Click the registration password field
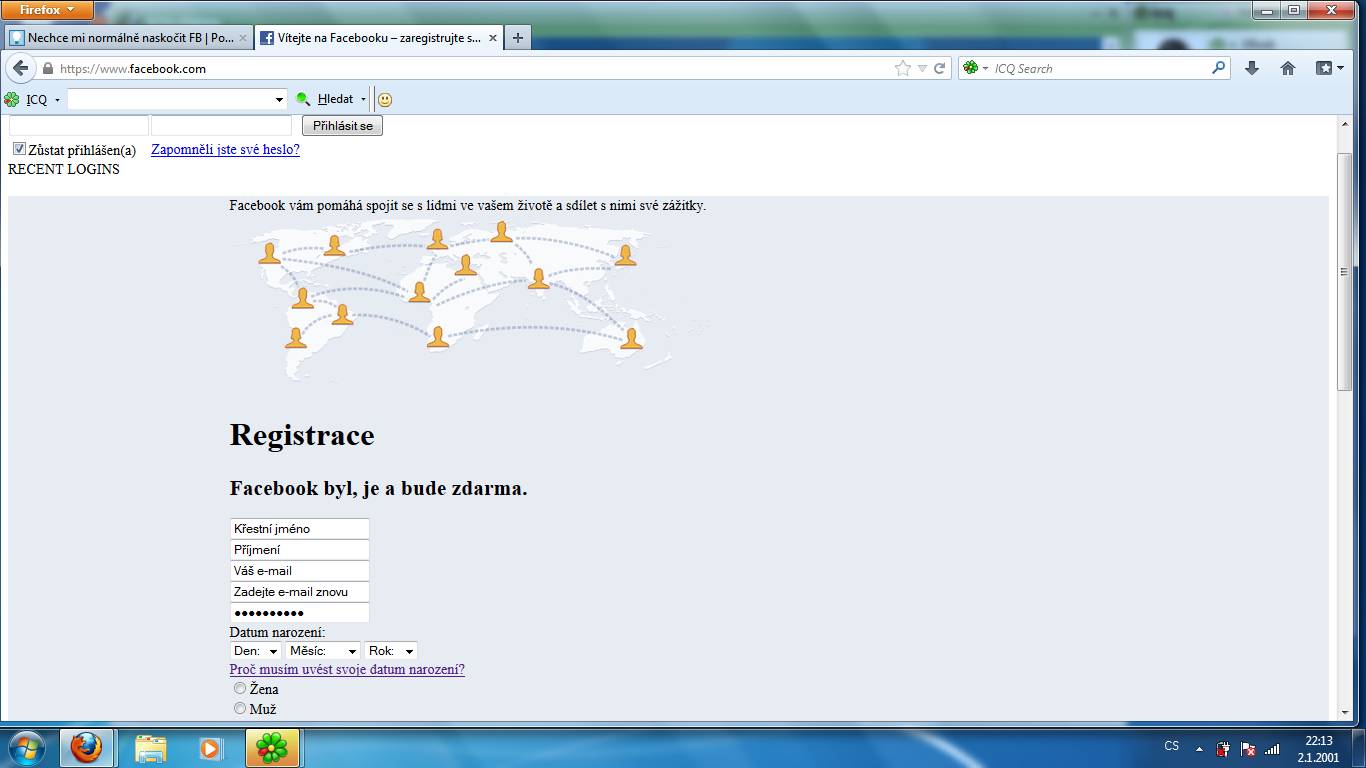 click(300, 613)
